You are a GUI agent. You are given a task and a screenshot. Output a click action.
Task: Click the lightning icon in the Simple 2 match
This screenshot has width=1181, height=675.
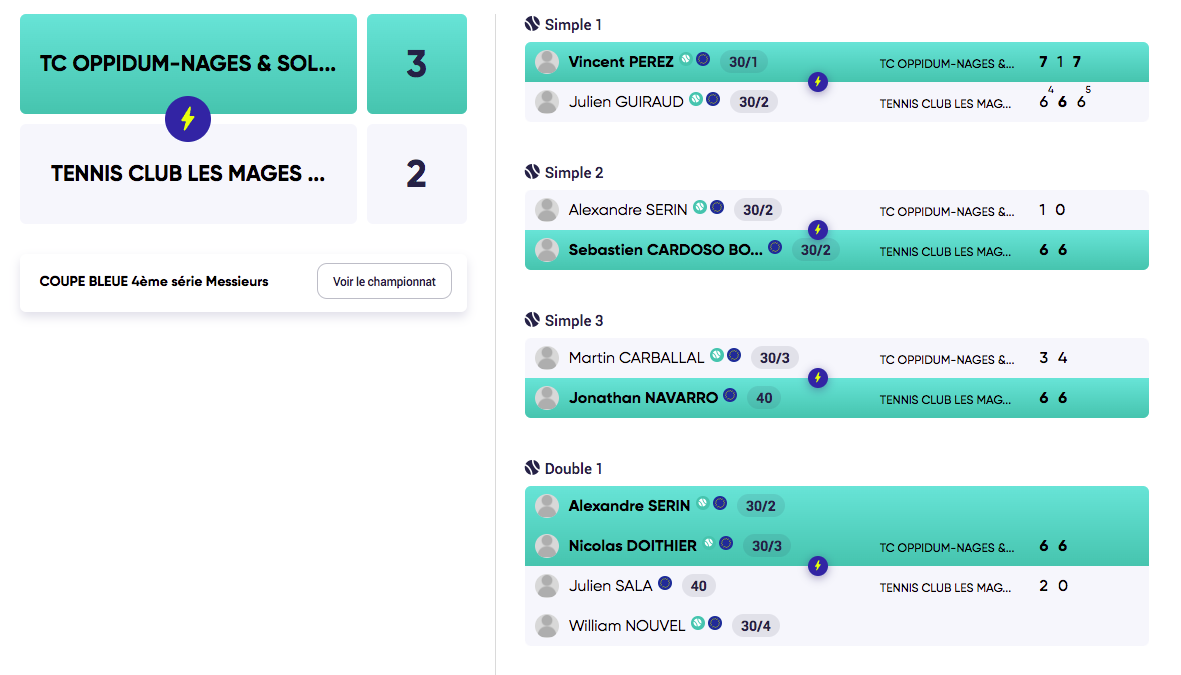pos(818,230)
